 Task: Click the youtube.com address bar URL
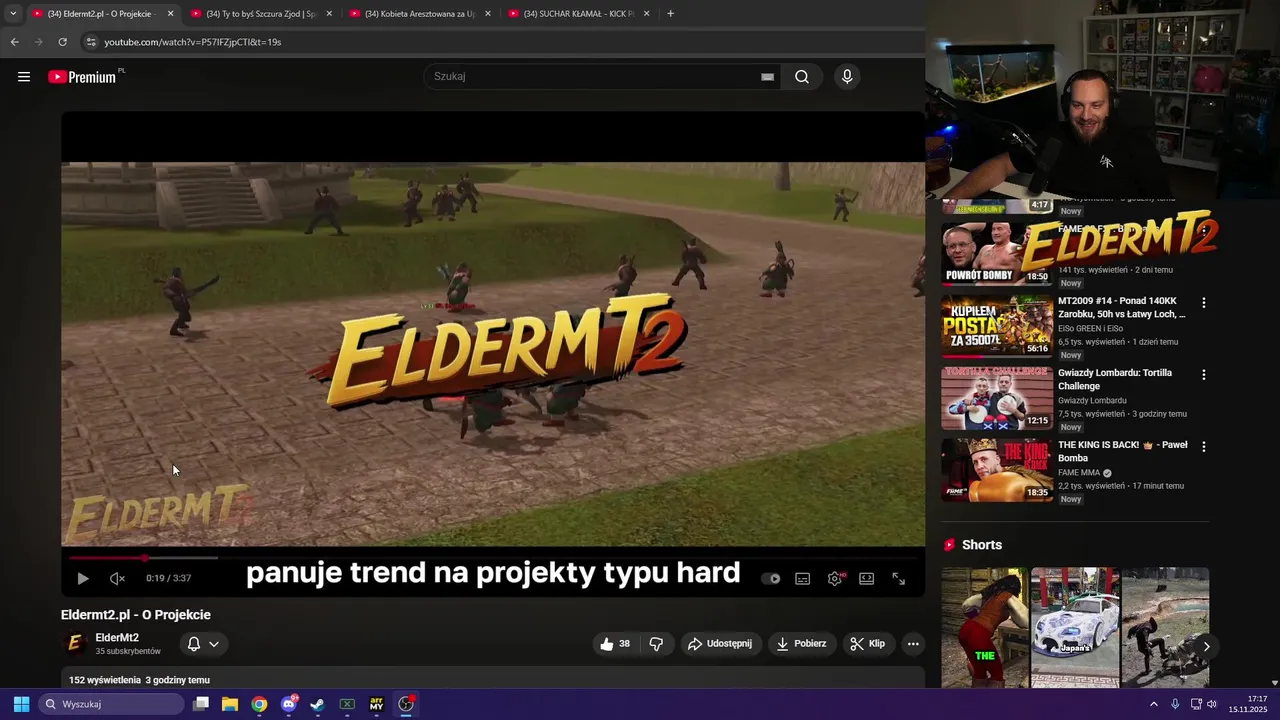pos(192,42)
